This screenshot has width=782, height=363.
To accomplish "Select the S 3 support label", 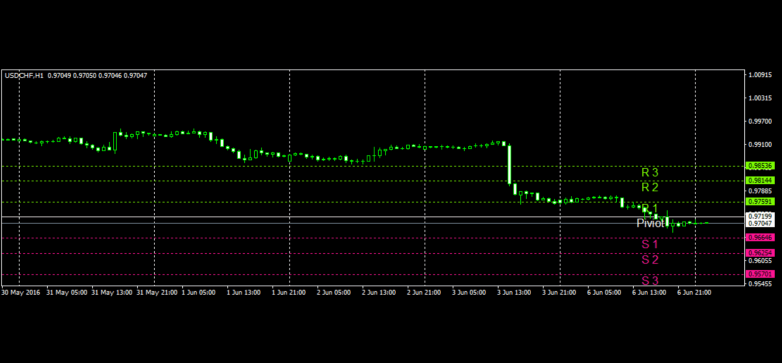I will point(650,280).
